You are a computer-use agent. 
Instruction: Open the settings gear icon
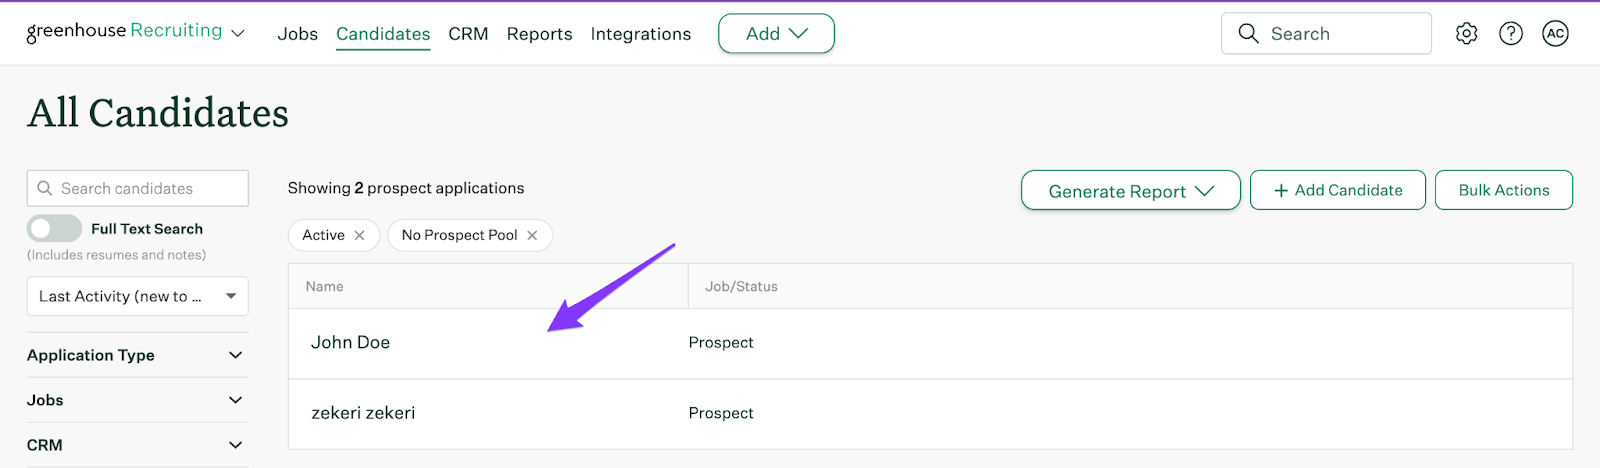pos(1466,34)
